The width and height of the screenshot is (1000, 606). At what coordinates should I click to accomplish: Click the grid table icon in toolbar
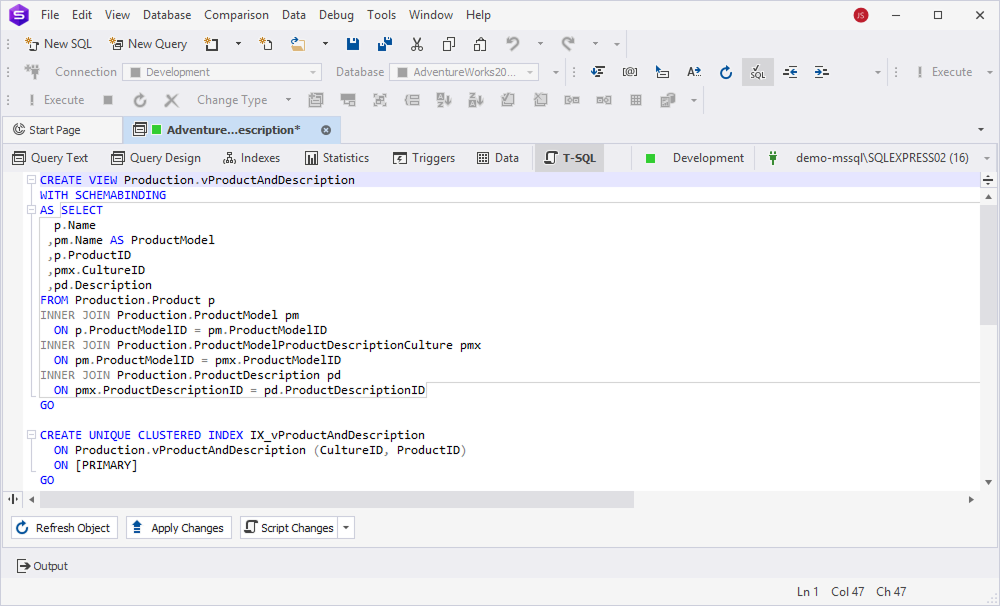point(636,100)
